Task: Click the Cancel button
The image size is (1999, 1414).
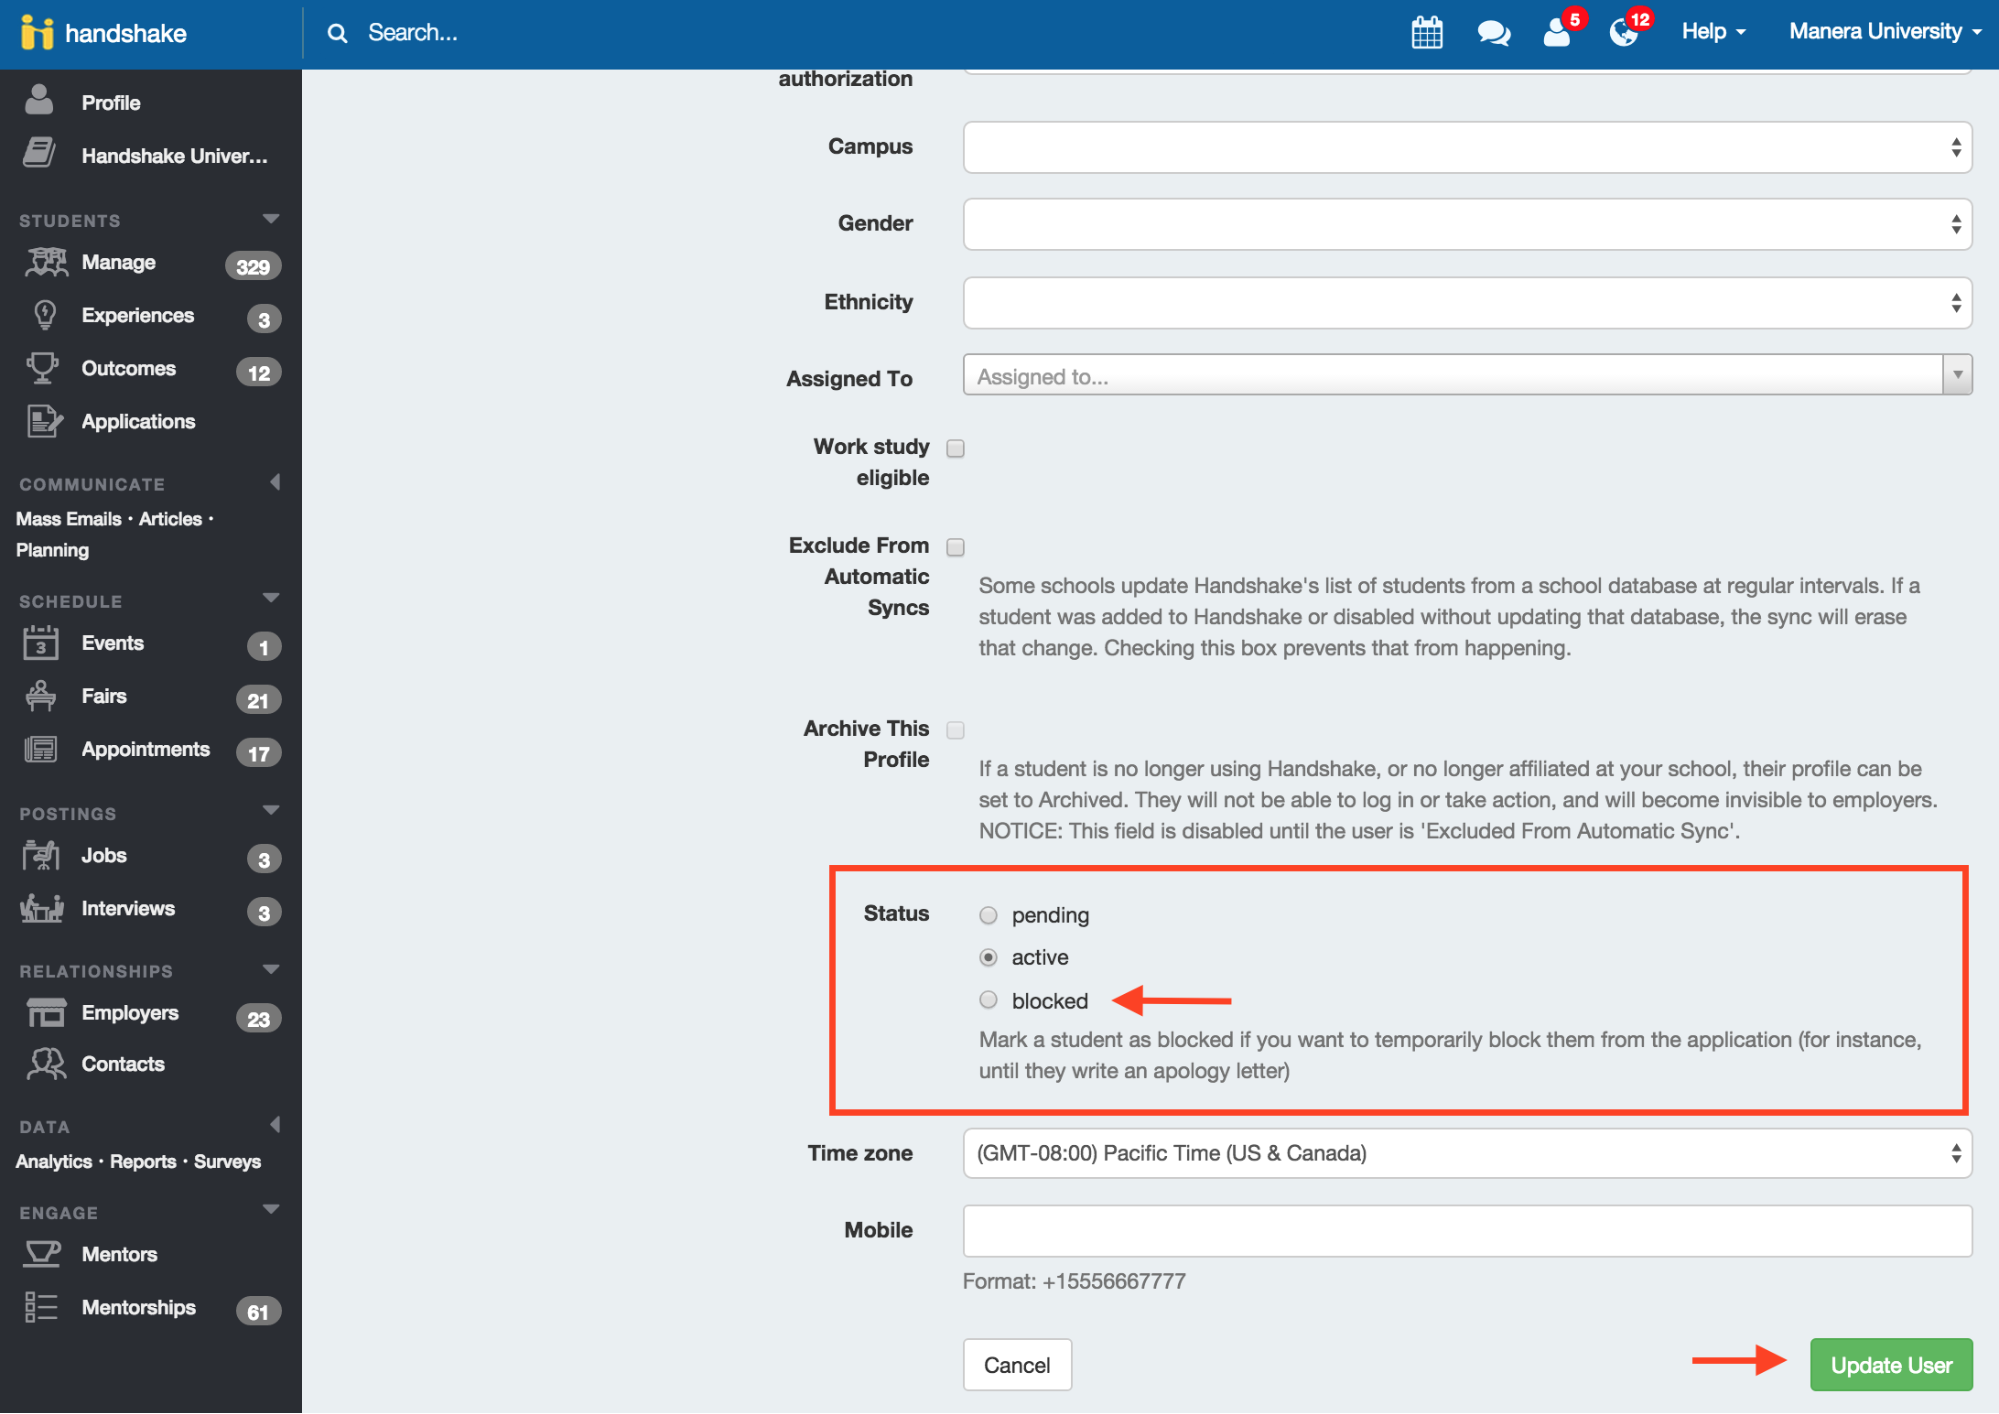Action: point(1017,1365)
